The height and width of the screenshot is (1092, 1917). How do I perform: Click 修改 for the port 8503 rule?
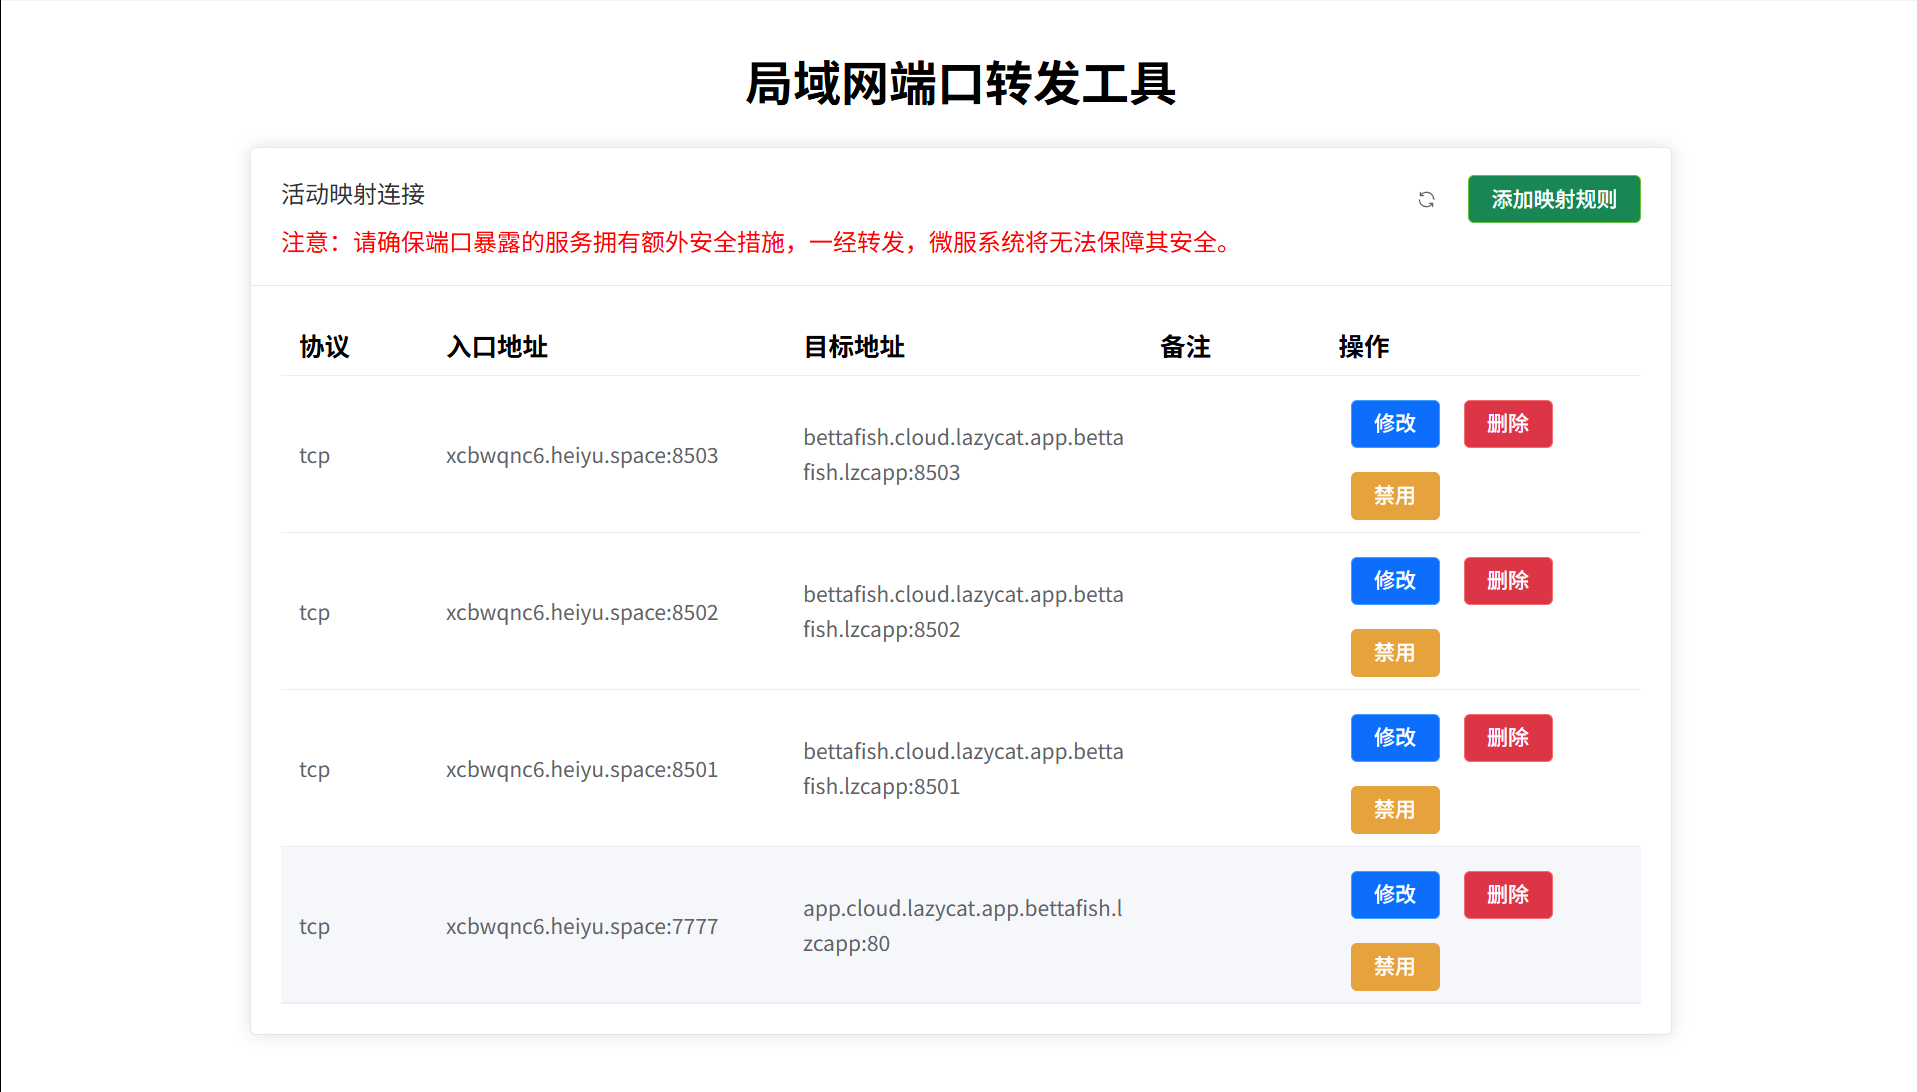1395,424
